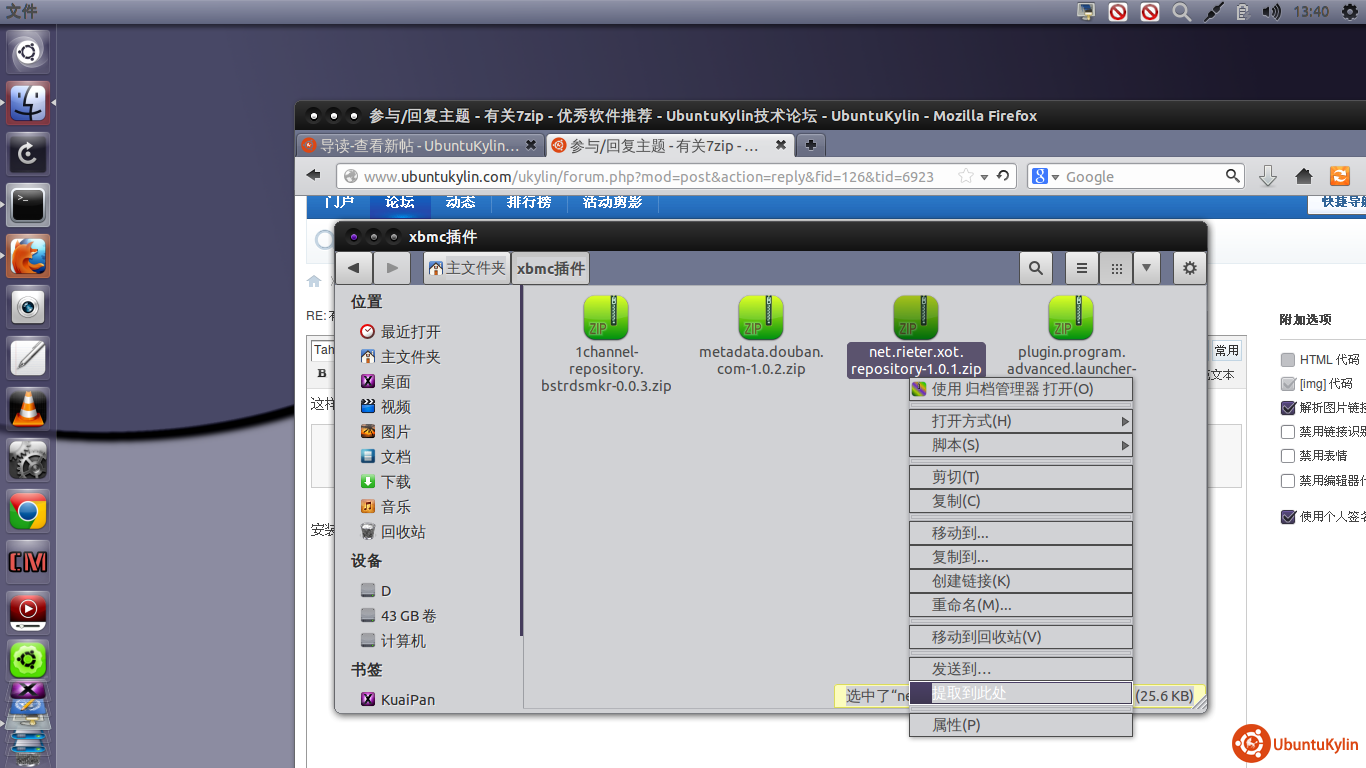
Task: Toggle the 禁用表情 checkbox
Action: (1288, 456)
